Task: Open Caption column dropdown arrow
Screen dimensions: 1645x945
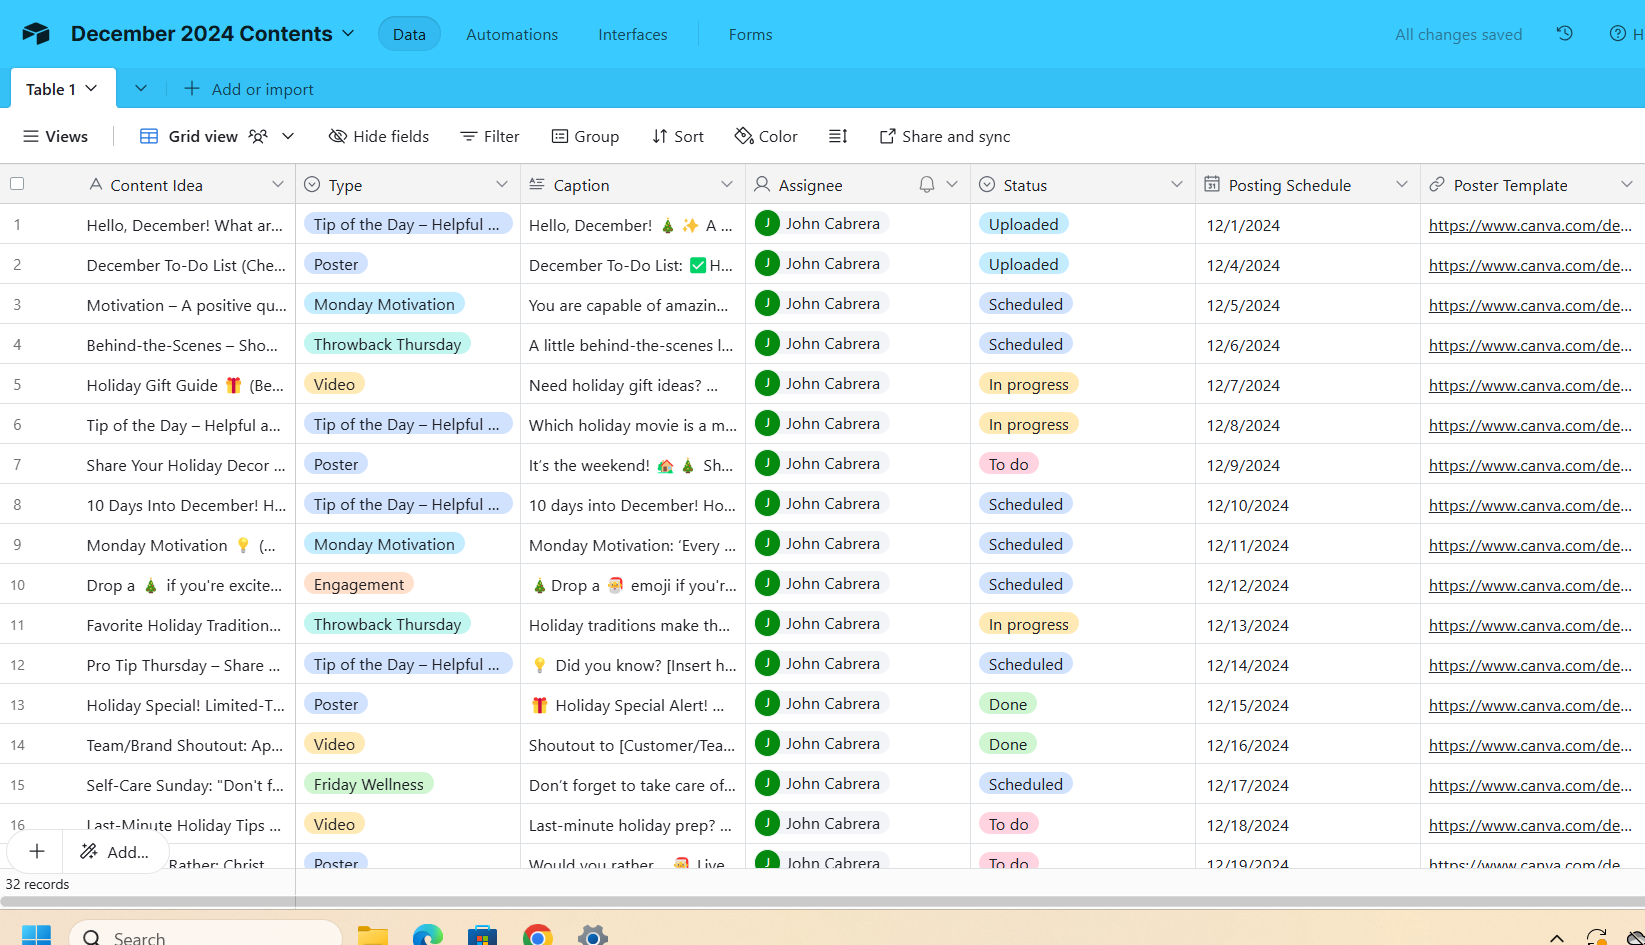Action: [727, 184]
